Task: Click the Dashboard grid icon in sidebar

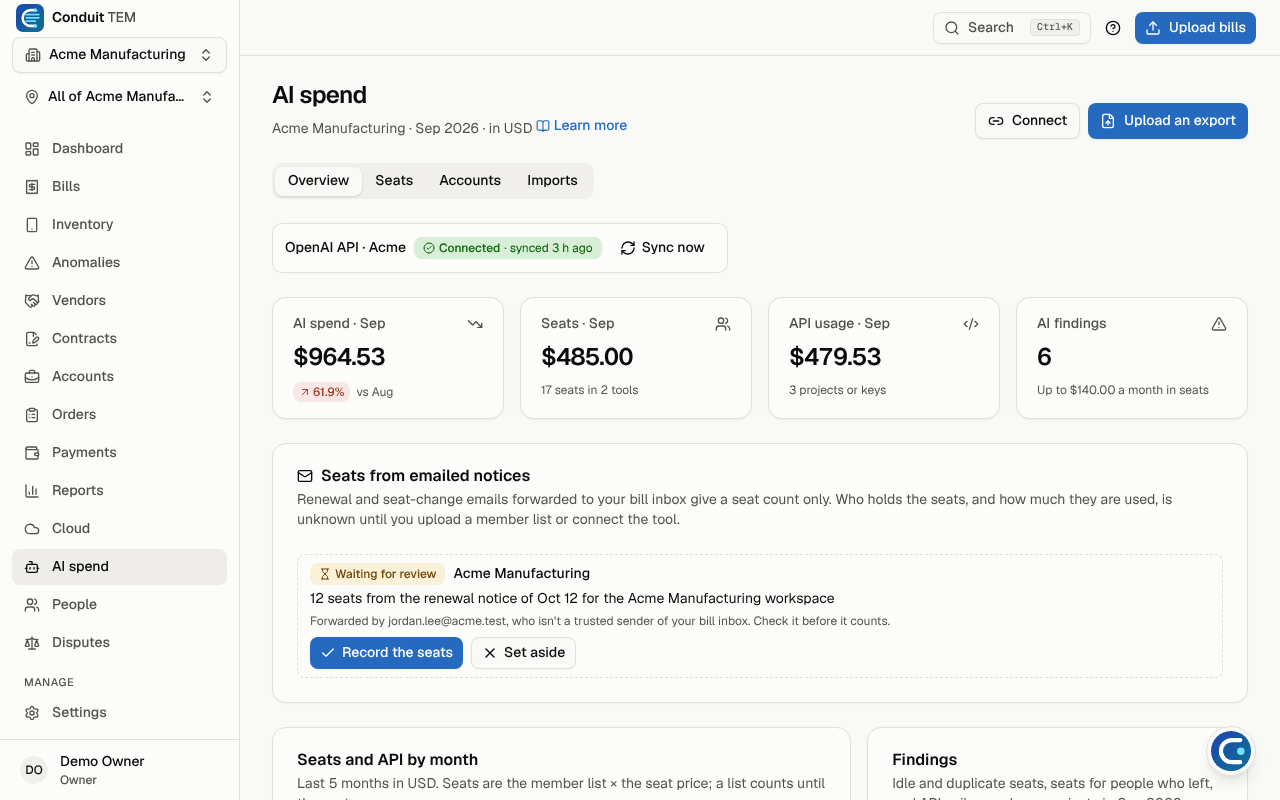Action: (32, 148)
